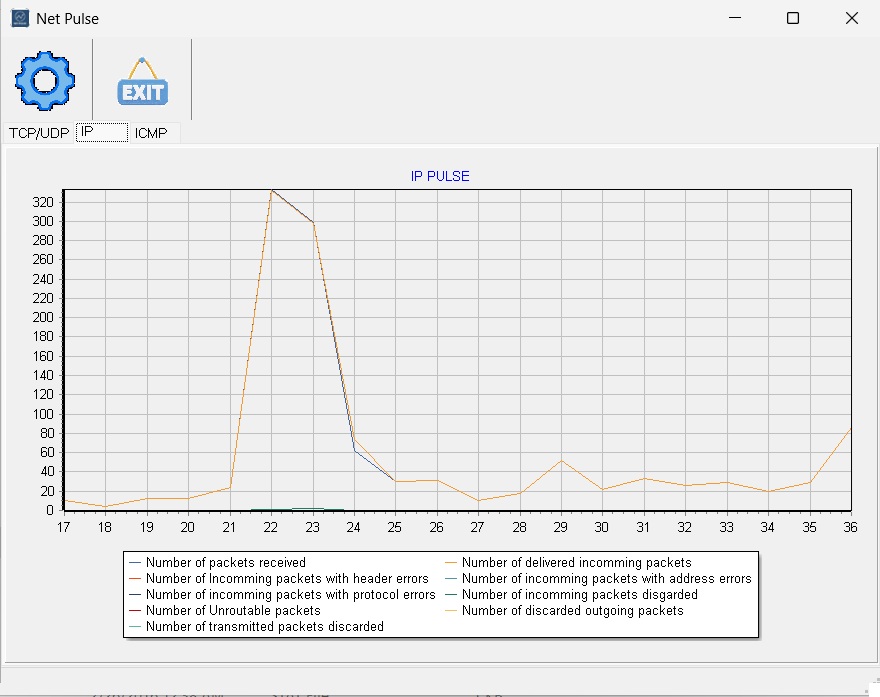Screen dimensions: 880x697
Task: Click the IP PULSE chart title
Action: pos(440,176)
